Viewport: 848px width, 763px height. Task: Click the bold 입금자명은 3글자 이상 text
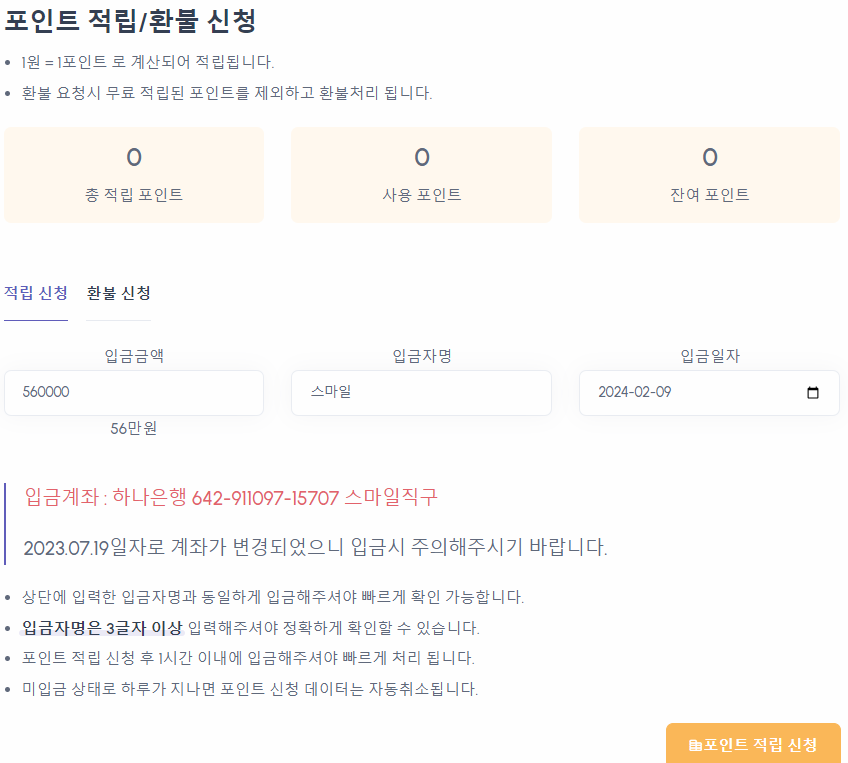101,628
